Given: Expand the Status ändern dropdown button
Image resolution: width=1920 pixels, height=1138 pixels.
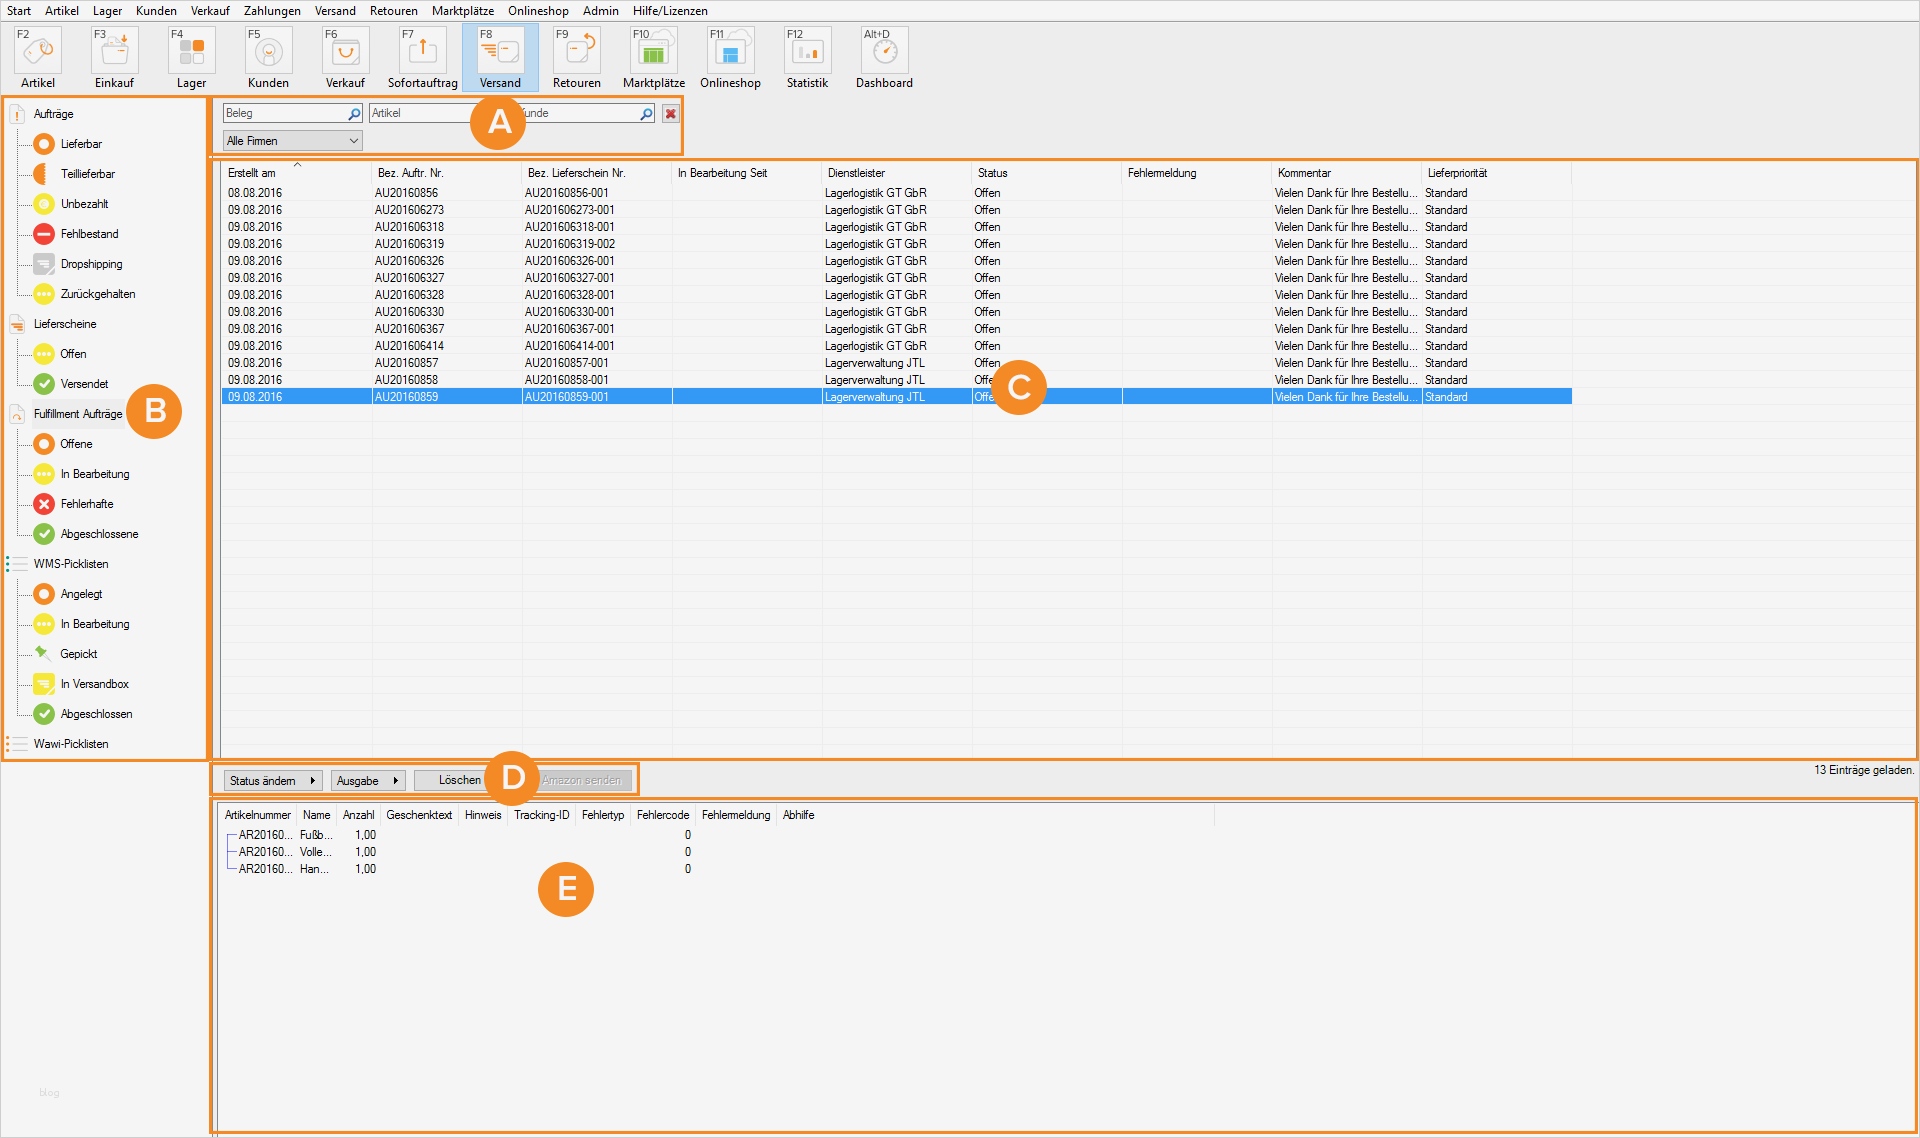Looking at the screenshot, I should [x=272, y=781].
